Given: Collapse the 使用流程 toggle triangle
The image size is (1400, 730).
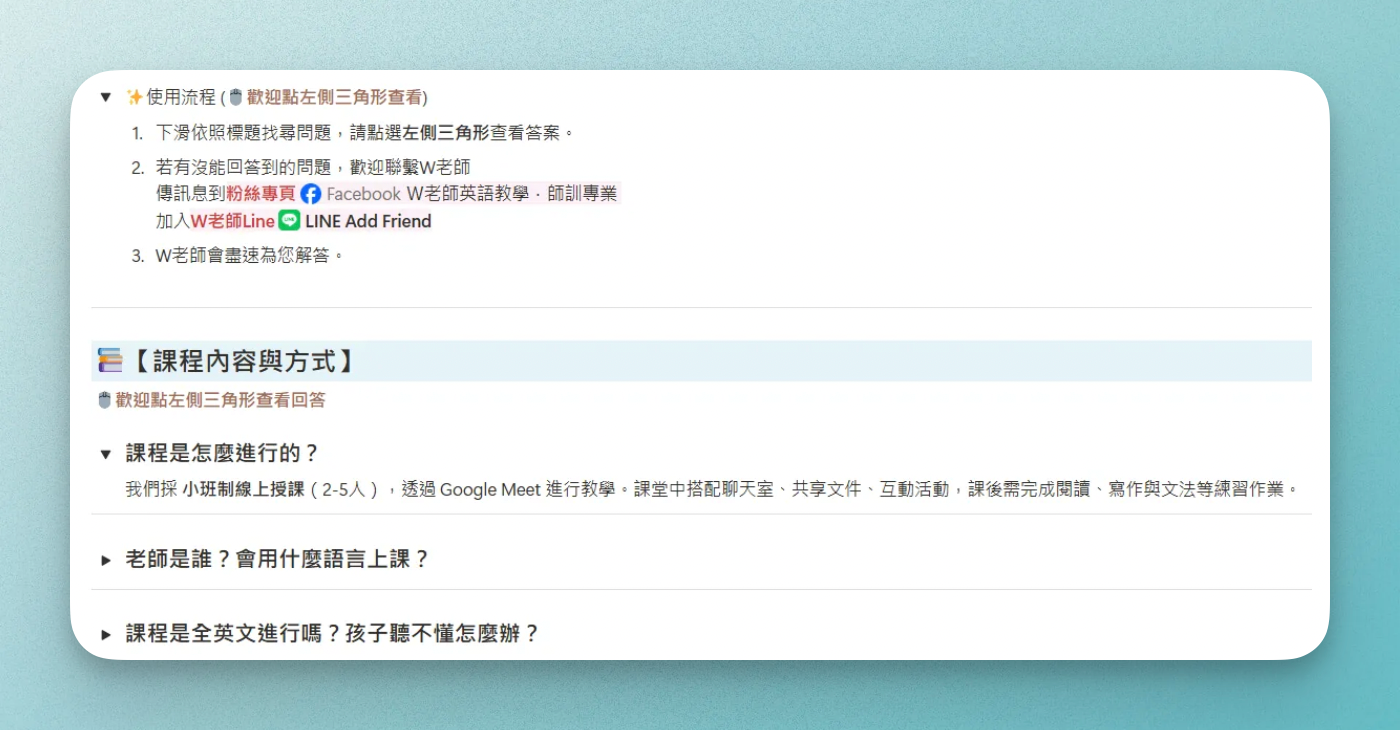Looking at the screenshot, I should point(105,97).
